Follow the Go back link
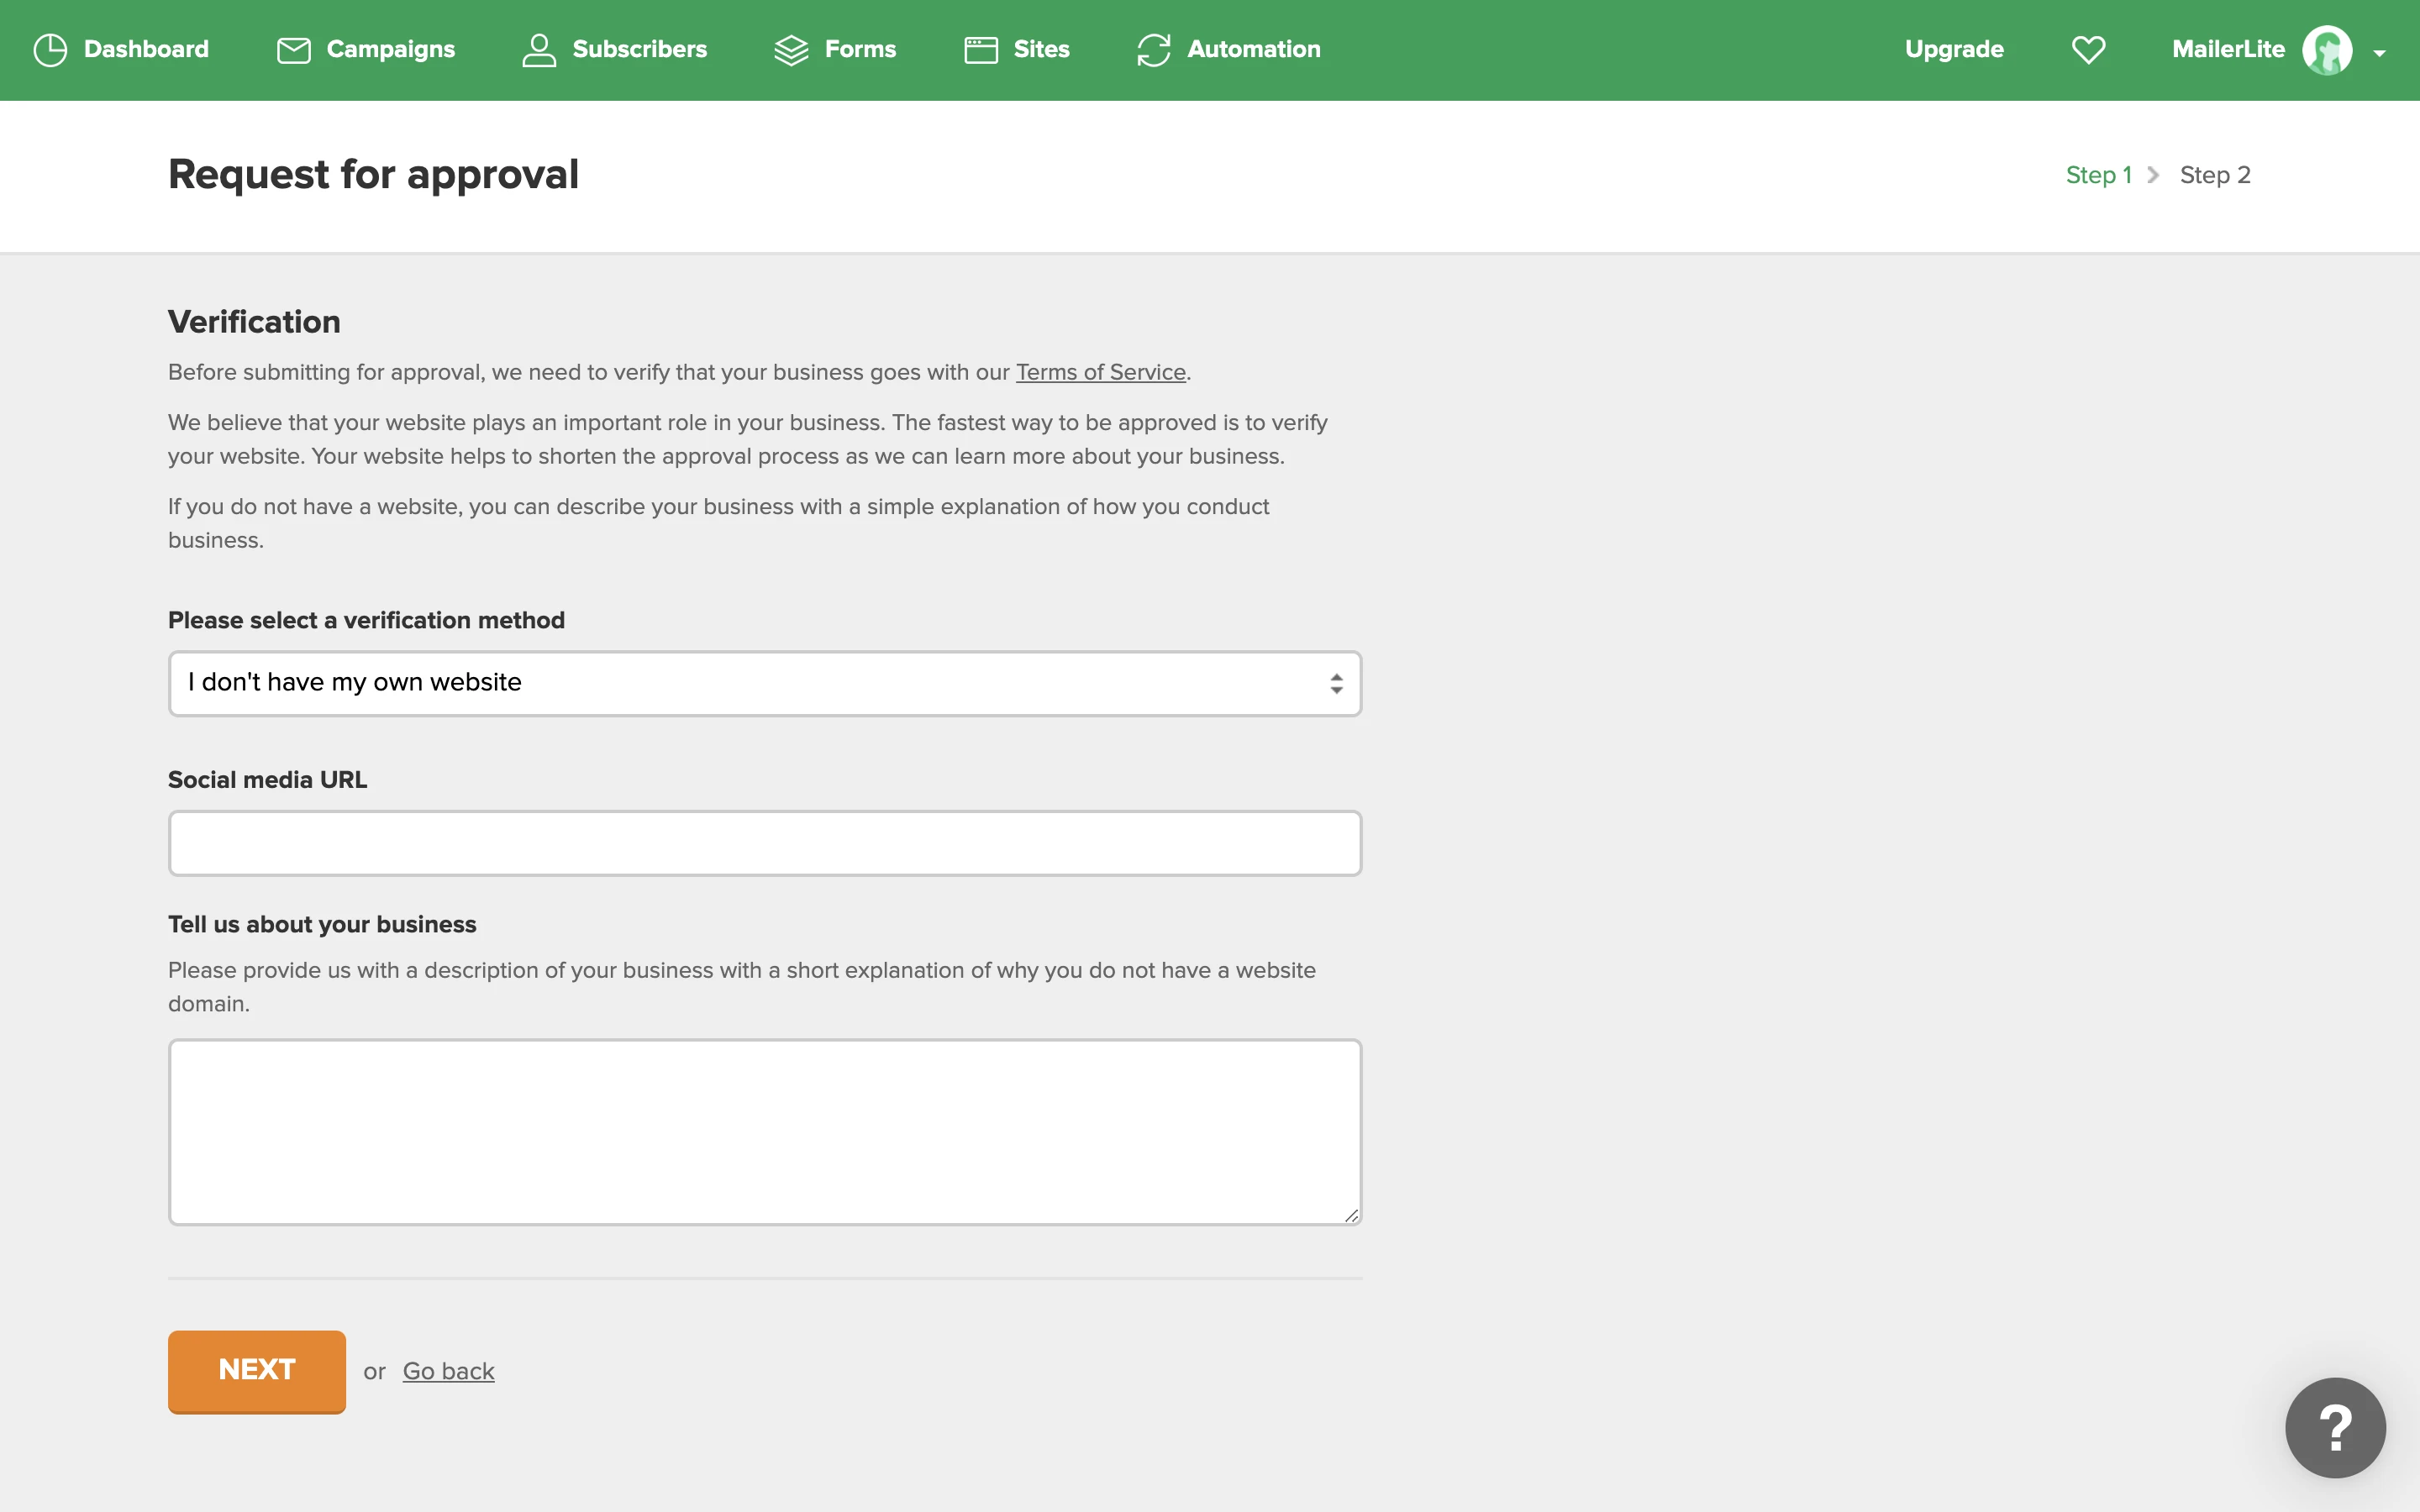Viewport: 2420px width, 1512px height. point(448,1371)
